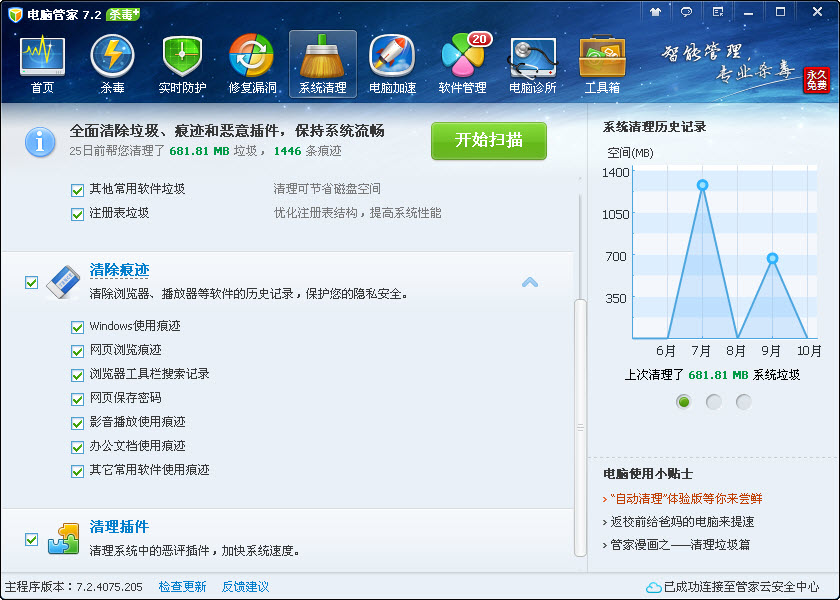This screenshot has width=840, height=600.
Task: Open the 修复漏洞 vulnerability repair section
Action: [252, 64]
